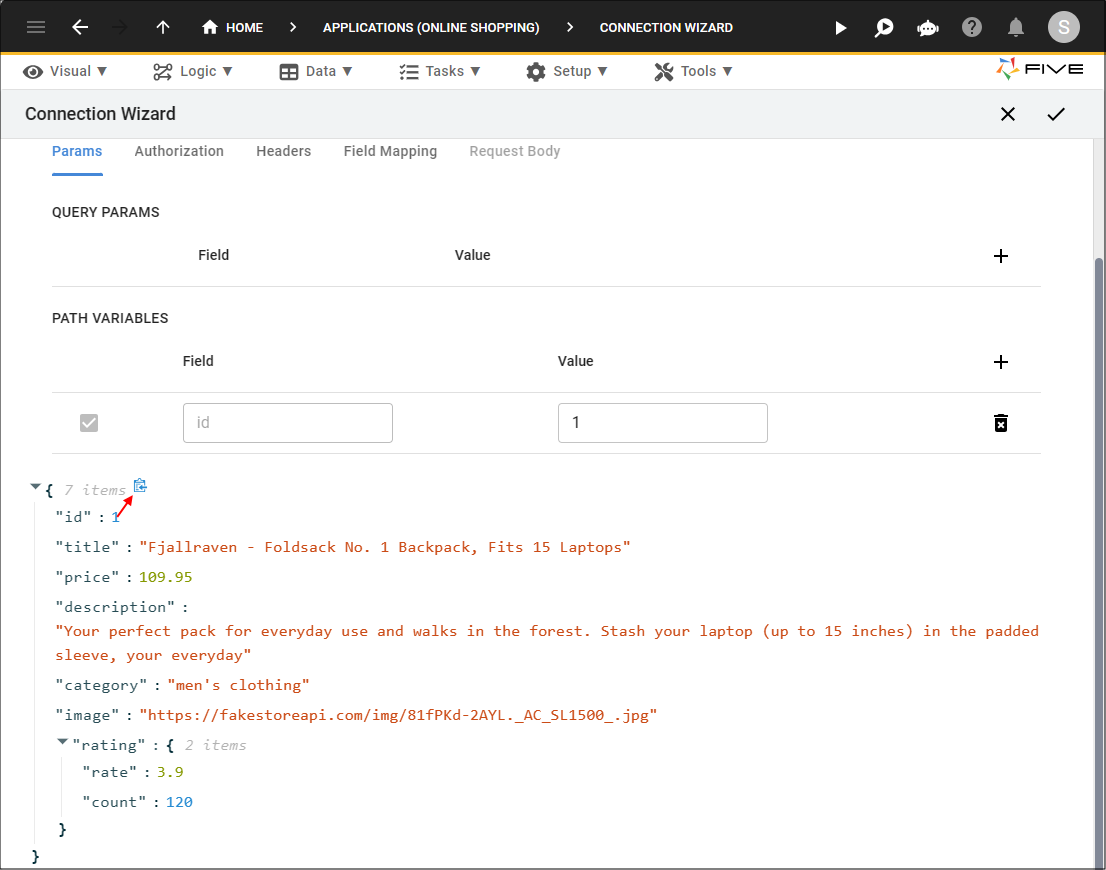Collapse the root JSON object
This screenshot has height=870, width=1106.
click(35, 487)
